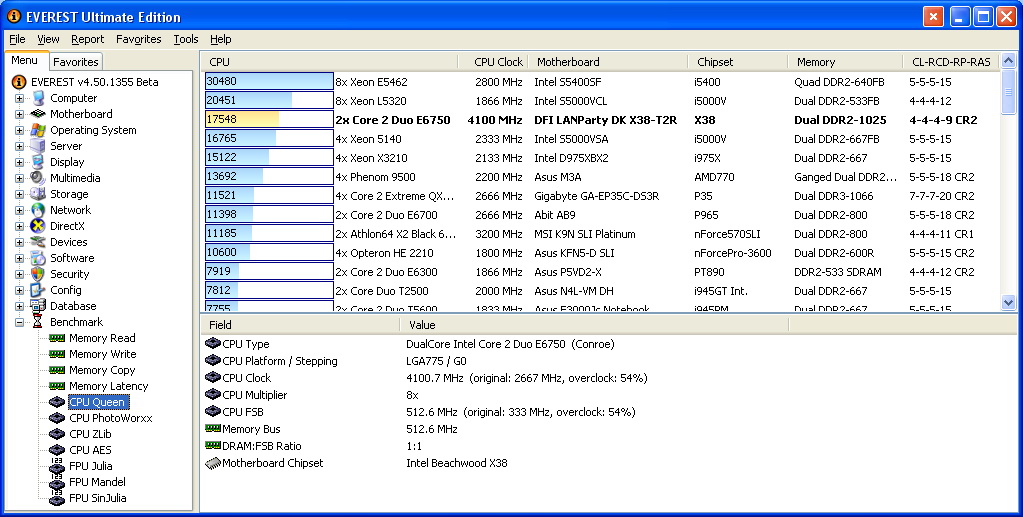Sort by the CL-RCD-RP-RAS column header
The width and height of the screenshot is (1023, 517).
(x=951, y=62)
